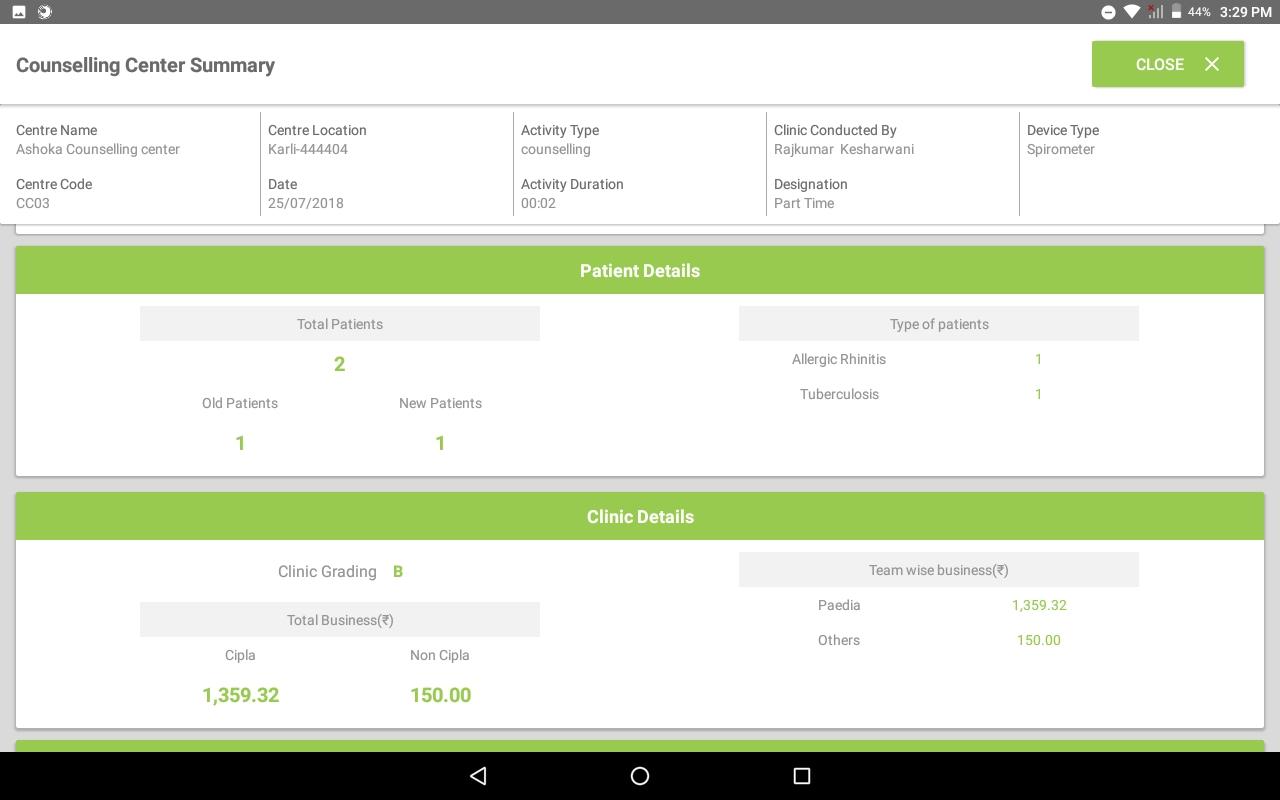Click activity duration value 00:02
The image size is (1280, 800).
point(538,203)
